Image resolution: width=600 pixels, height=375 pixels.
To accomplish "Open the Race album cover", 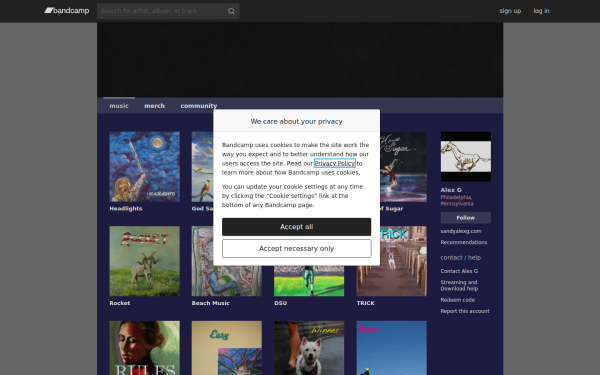I will point(391,348).
